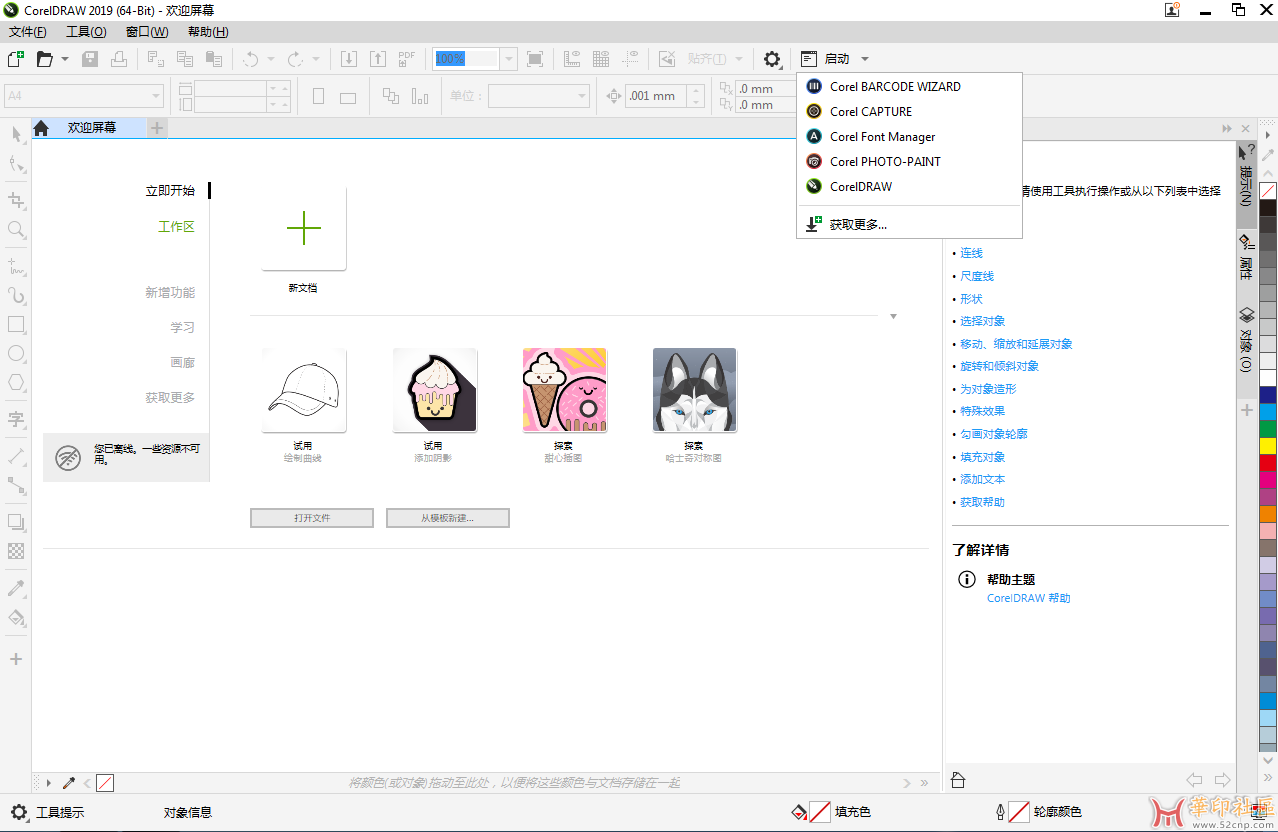Choose Corel BARCODE WIZARD entry
The image size is (1278, 832).
coord(909,86)
